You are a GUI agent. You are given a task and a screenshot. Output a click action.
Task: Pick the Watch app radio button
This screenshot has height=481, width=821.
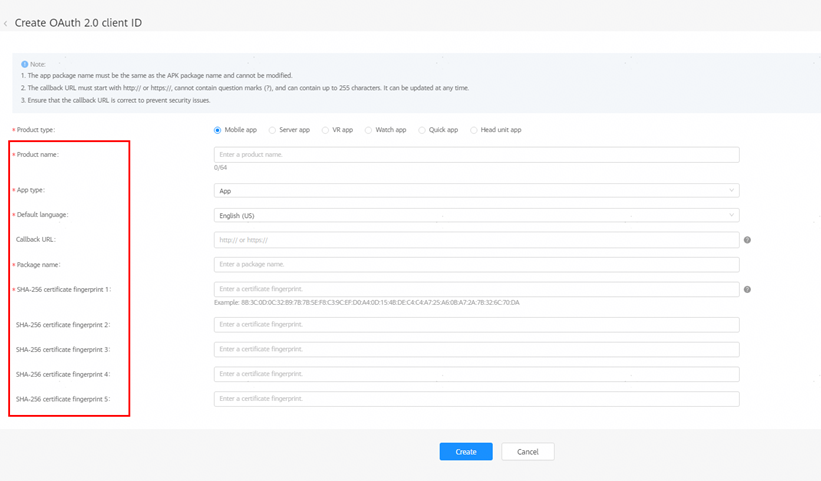click(368, 130)
